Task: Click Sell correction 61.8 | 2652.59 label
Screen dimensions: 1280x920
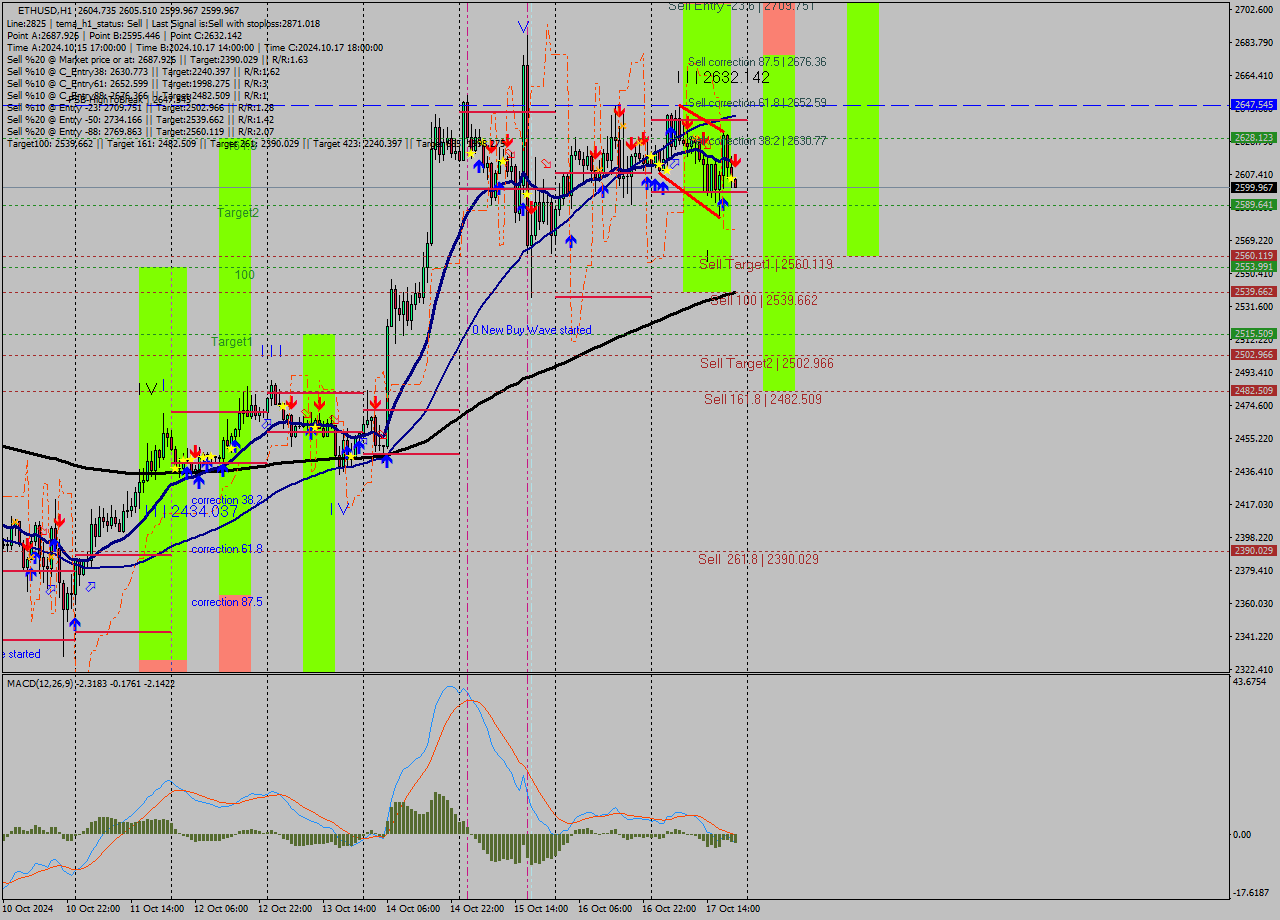Action: [757, 103]
